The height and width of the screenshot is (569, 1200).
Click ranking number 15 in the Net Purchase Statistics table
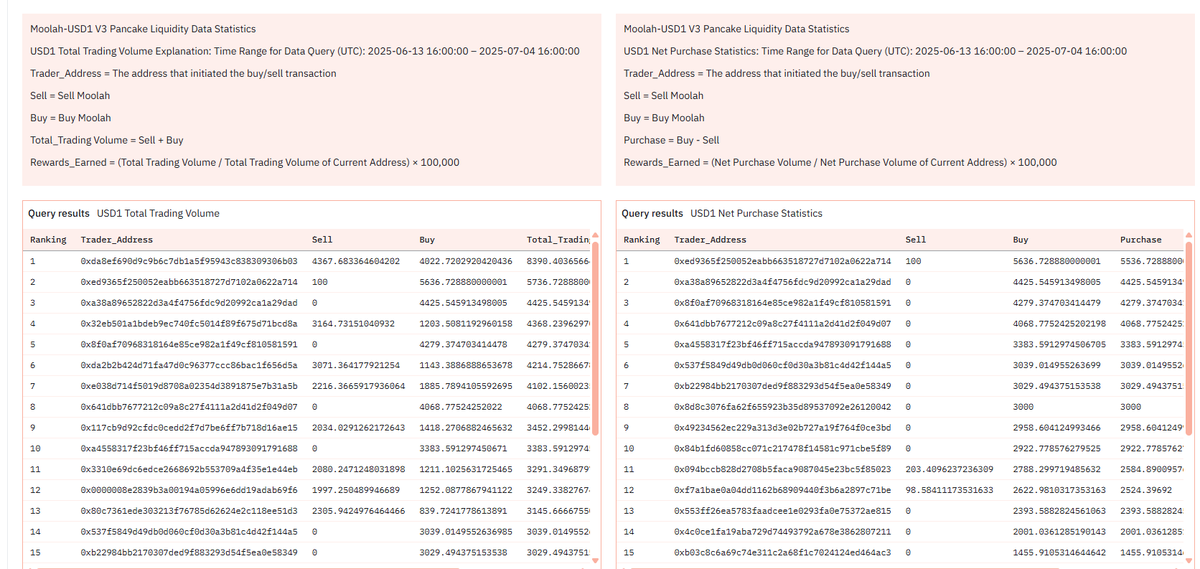629,552
